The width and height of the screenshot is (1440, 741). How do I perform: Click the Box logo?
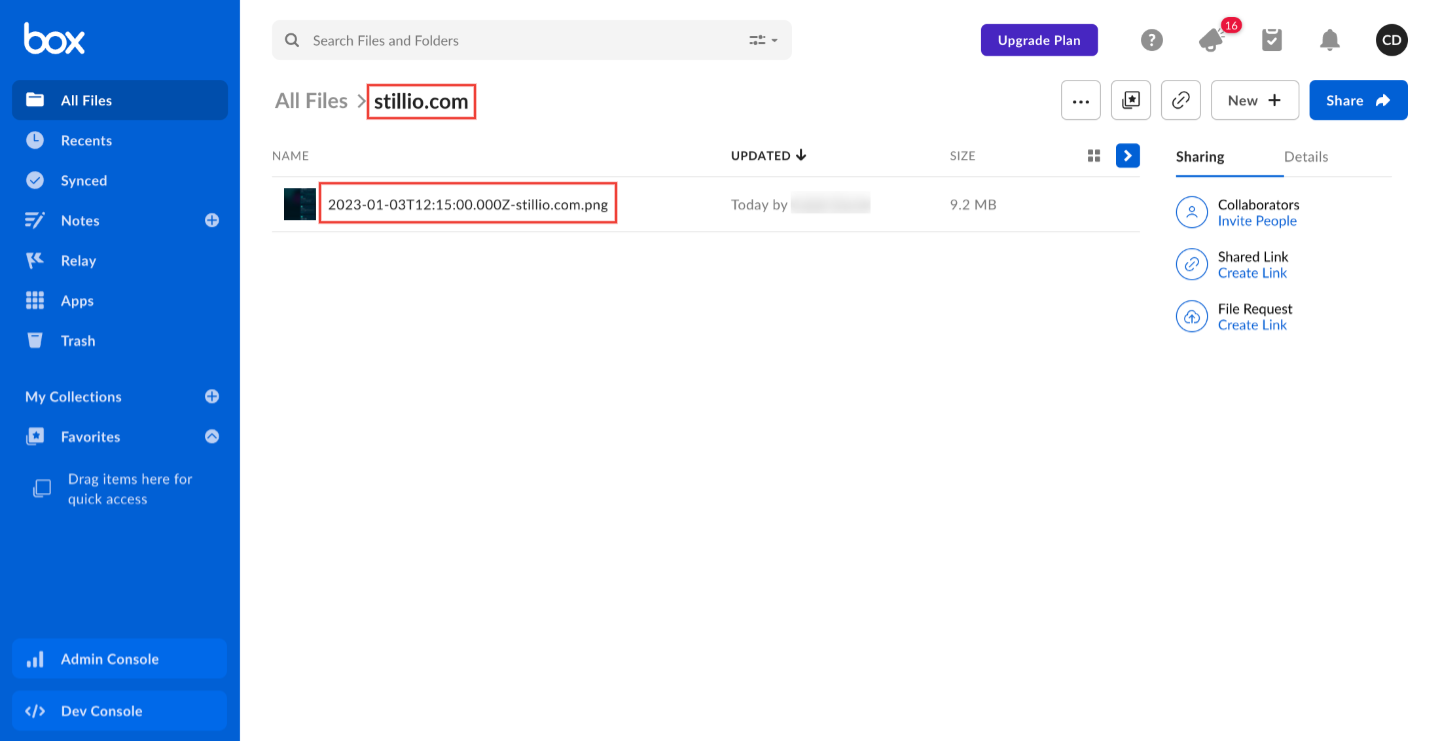click(54, 39)
